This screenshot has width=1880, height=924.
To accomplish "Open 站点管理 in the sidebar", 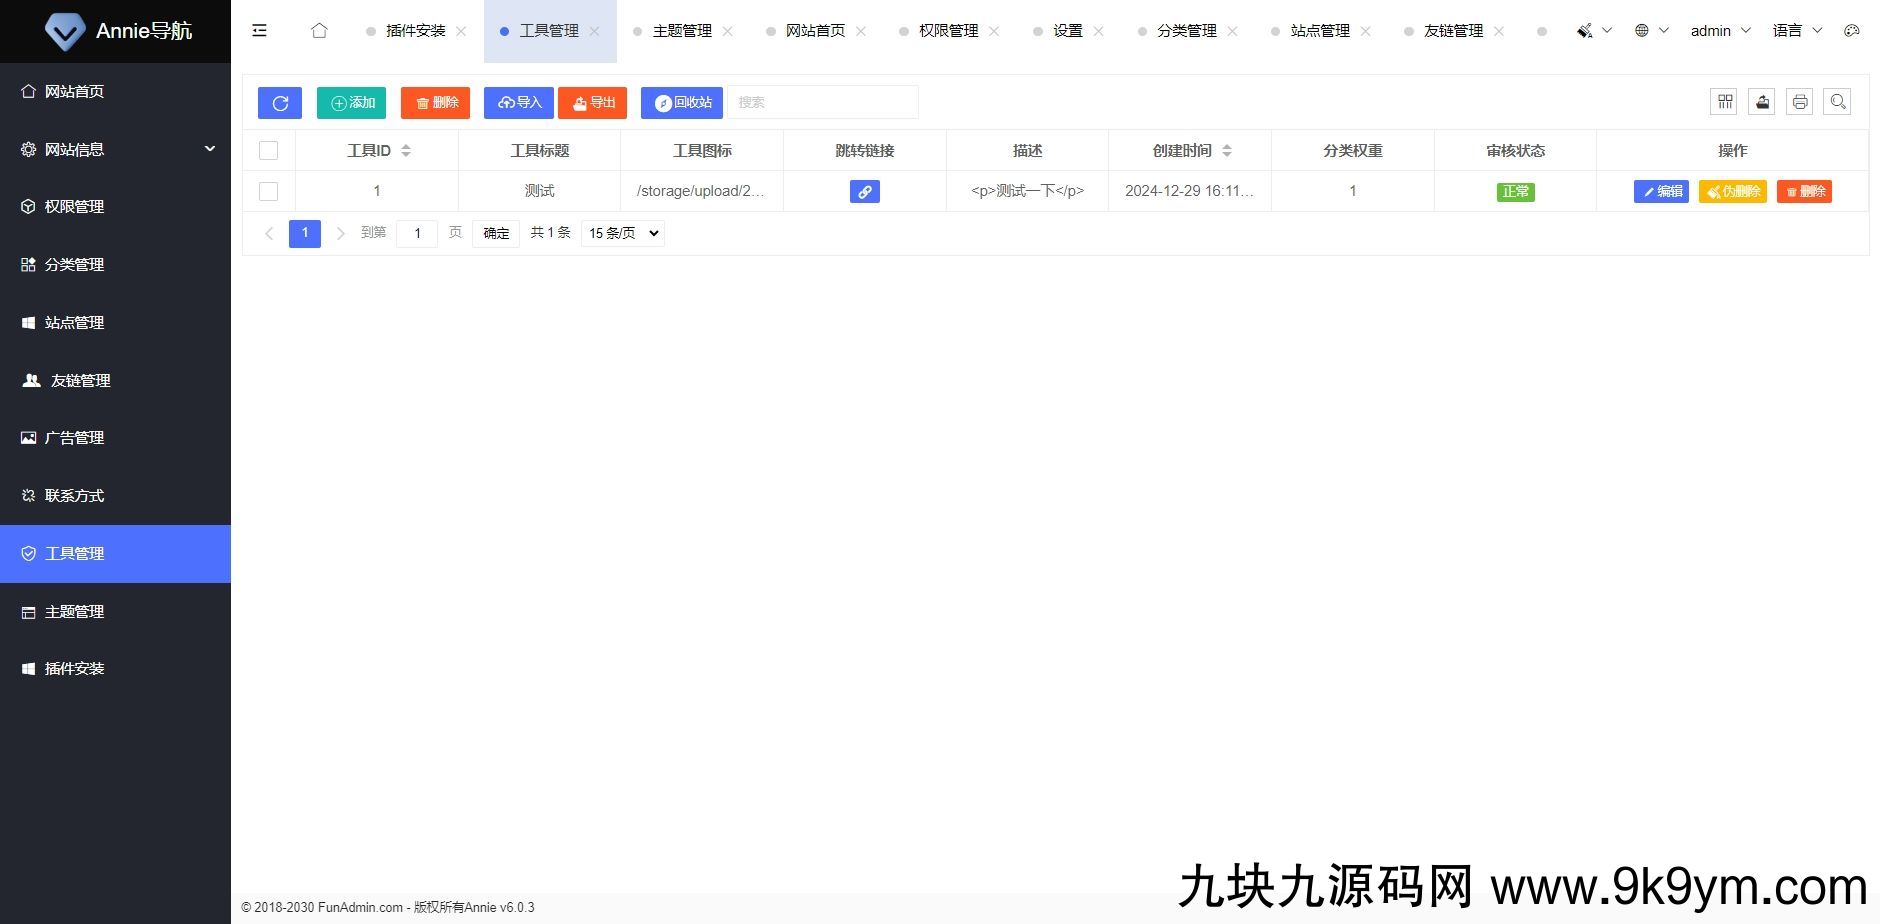I will [115, 322].
